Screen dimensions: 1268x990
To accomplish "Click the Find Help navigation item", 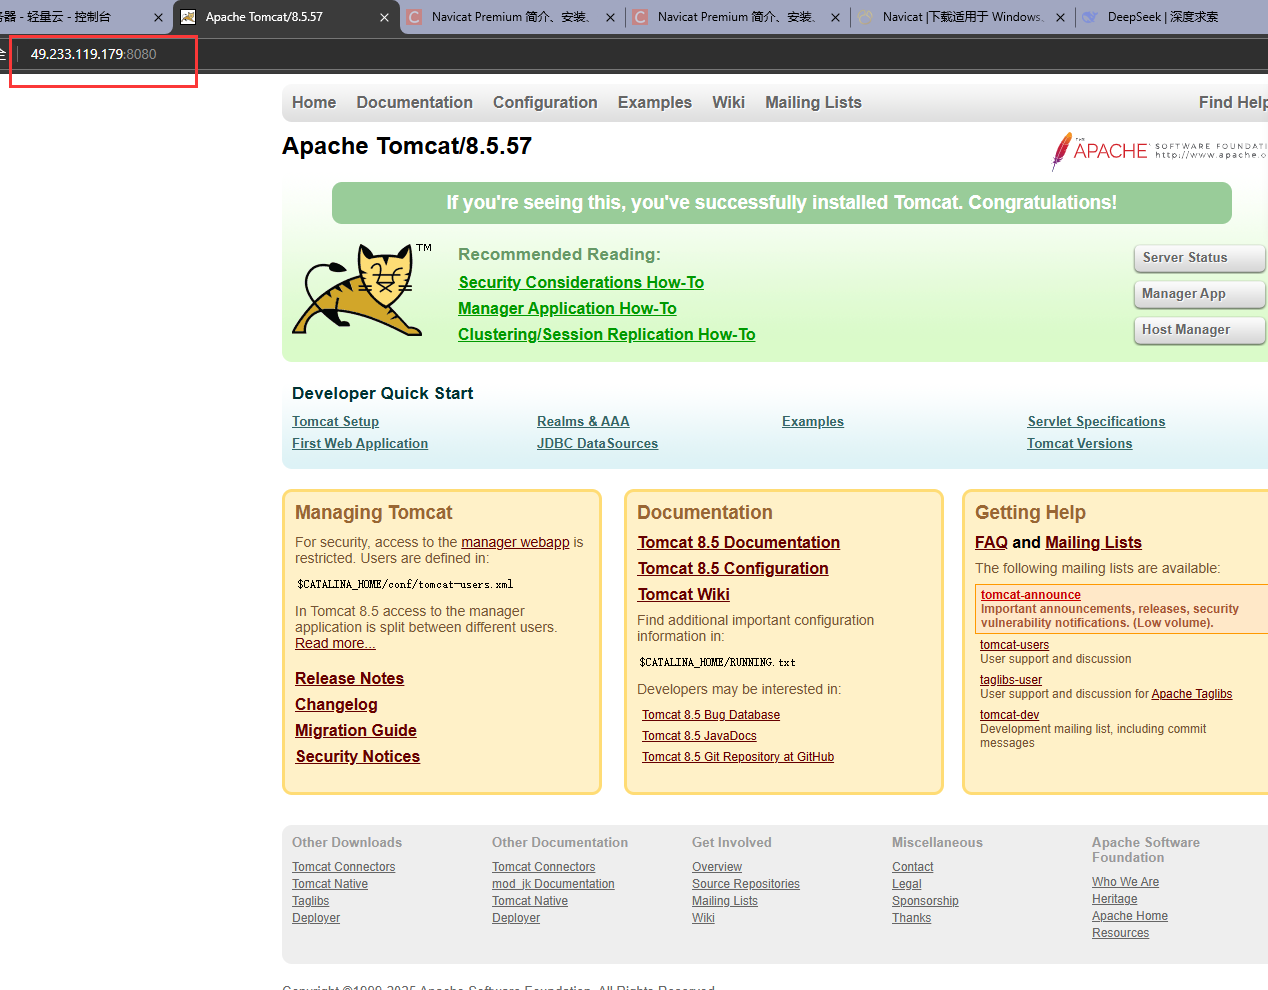I will (1233, 102).
